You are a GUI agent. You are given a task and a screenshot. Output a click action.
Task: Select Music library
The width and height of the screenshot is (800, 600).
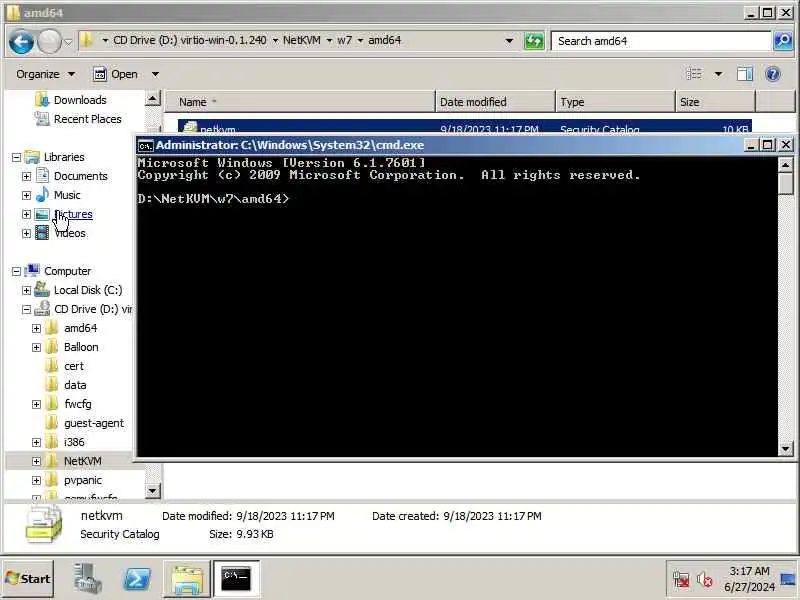coord(67,195)
